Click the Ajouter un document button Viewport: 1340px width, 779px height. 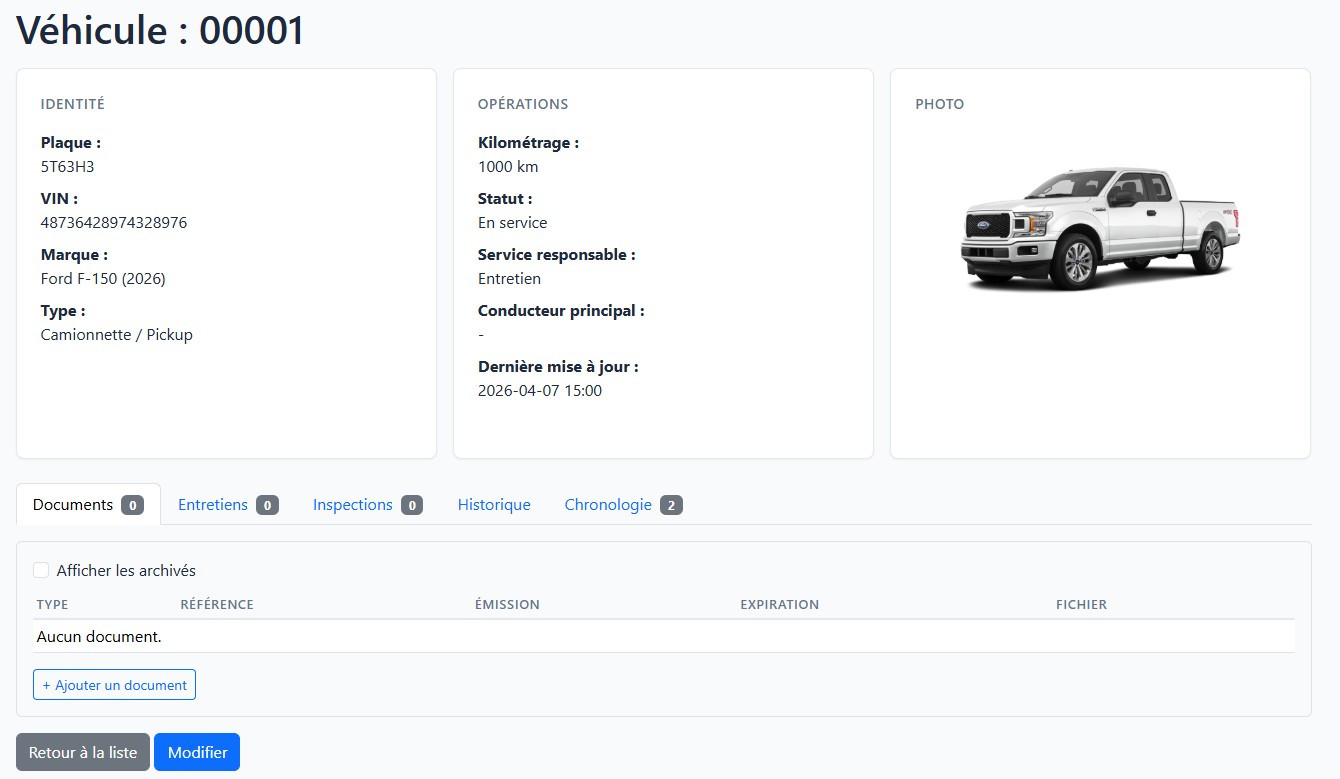(x=114, y=684)
